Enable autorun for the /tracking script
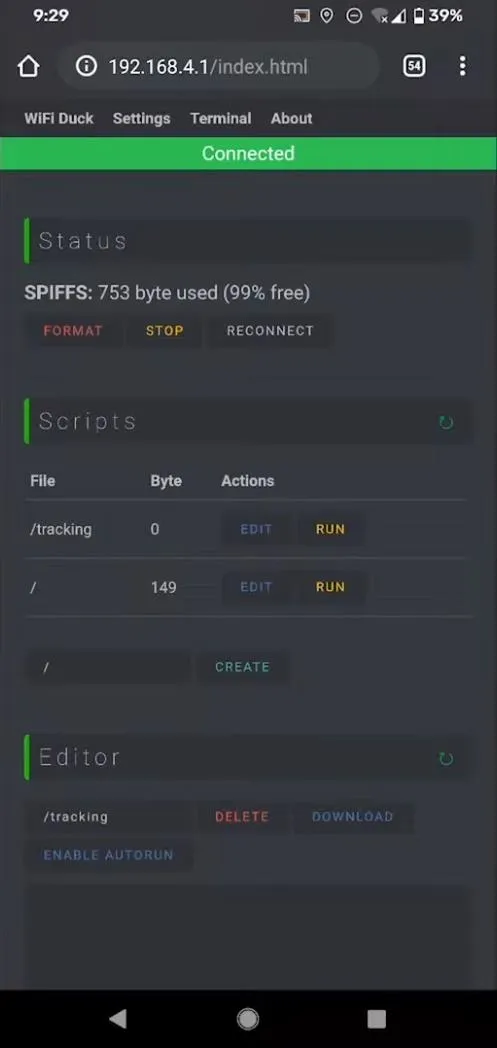This screenshot has height=1048, width=497. (108, 855)
